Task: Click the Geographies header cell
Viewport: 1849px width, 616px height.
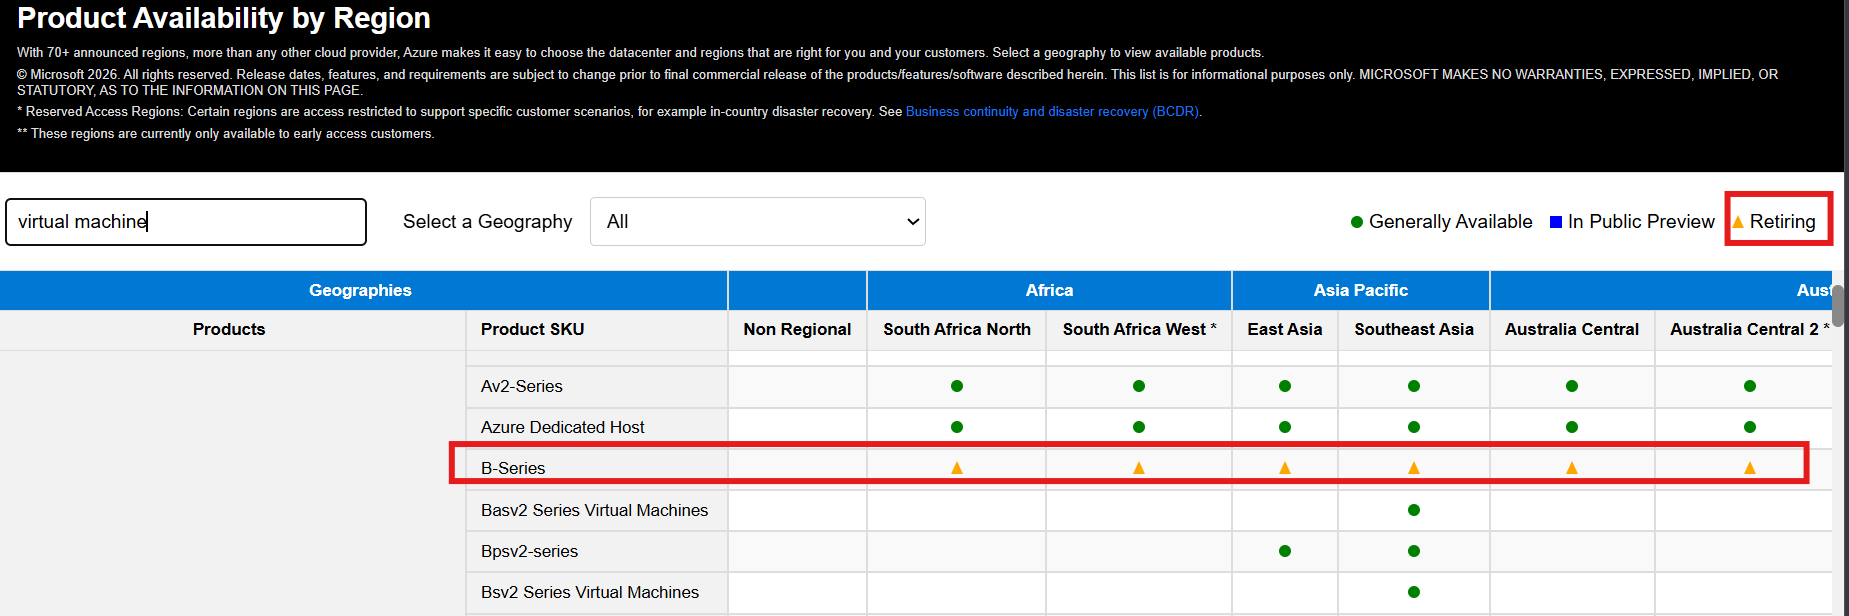Action: pyautogui.click(x=363, y=290)
